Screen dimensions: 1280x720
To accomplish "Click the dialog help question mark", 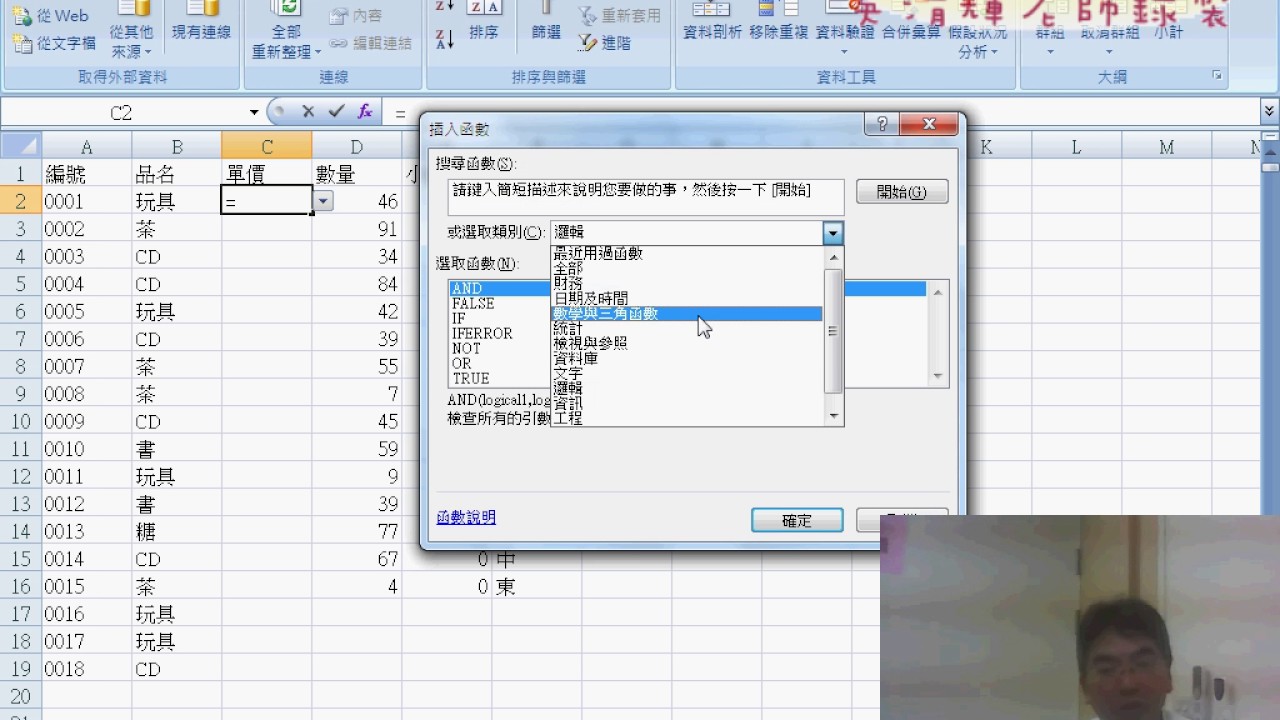I will (882, 124).
